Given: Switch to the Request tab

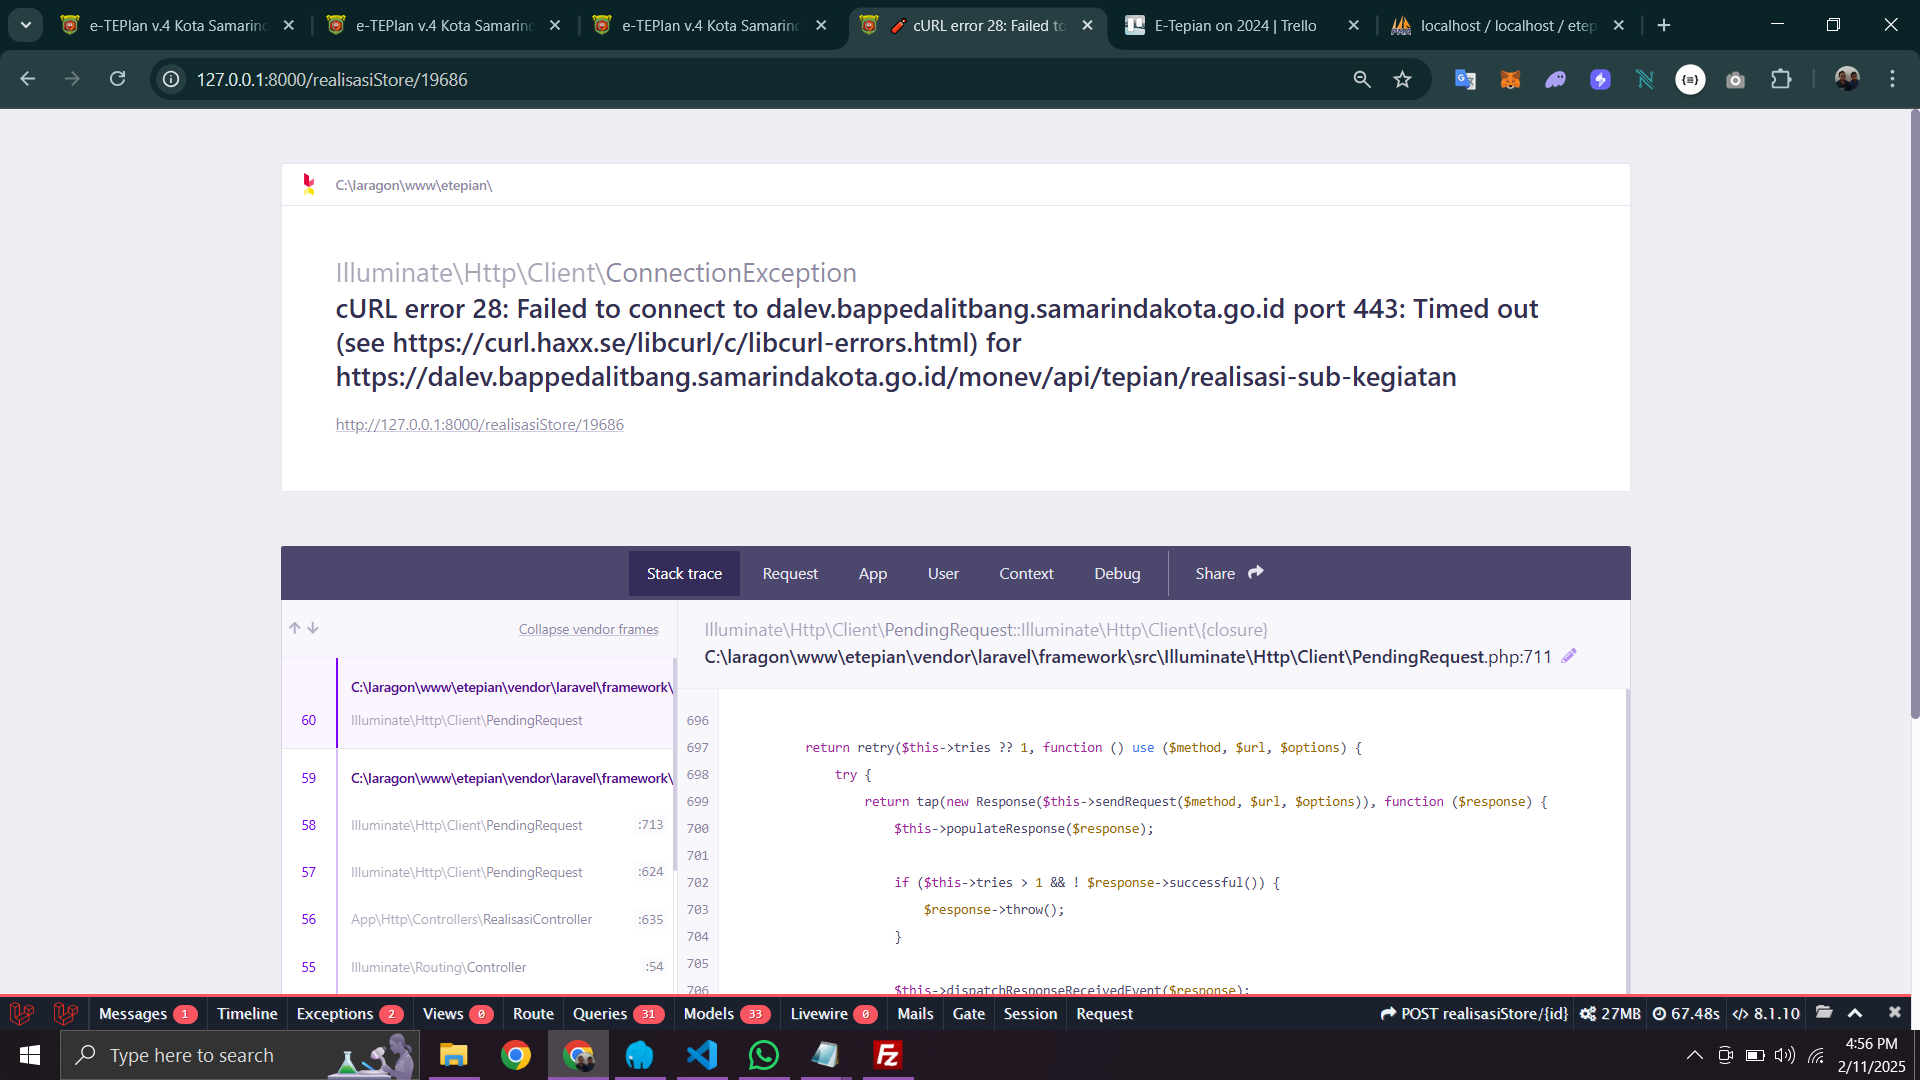Looking at the screenshot, I should point(789,573).
